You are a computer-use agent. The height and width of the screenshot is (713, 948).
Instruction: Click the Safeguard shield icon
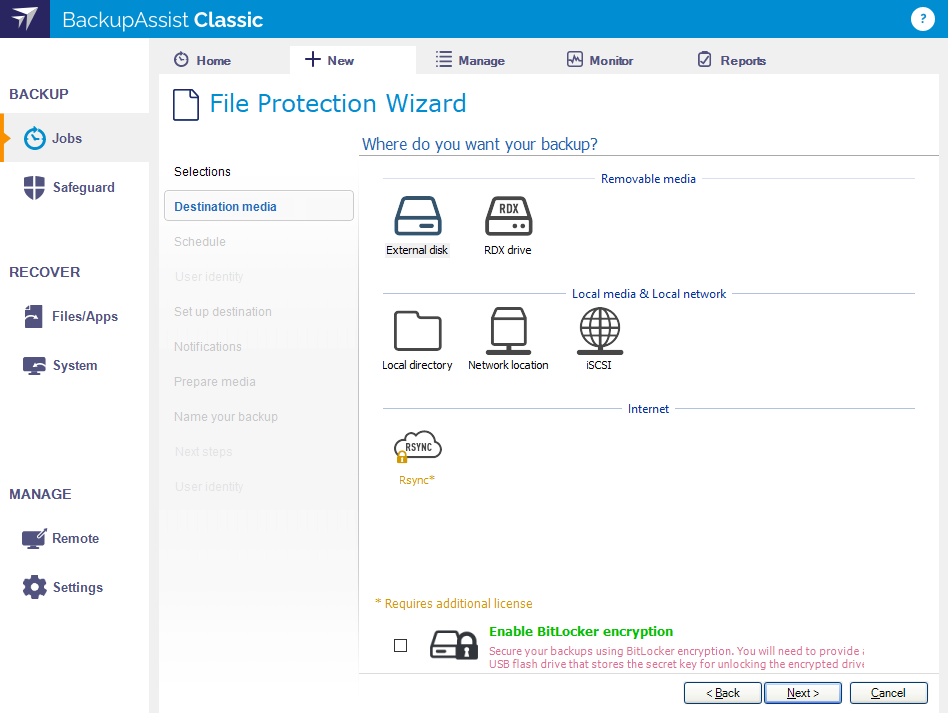click(x=34, y=187)
